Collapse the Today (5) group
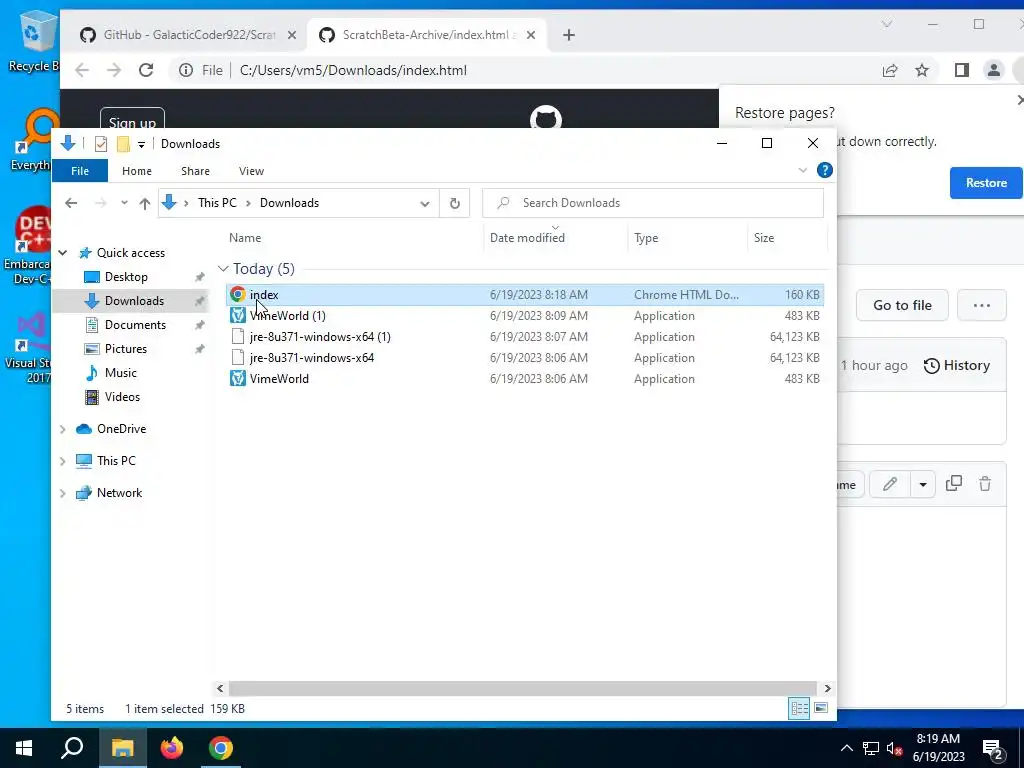The image size is (1024, 768). point(223,268)
